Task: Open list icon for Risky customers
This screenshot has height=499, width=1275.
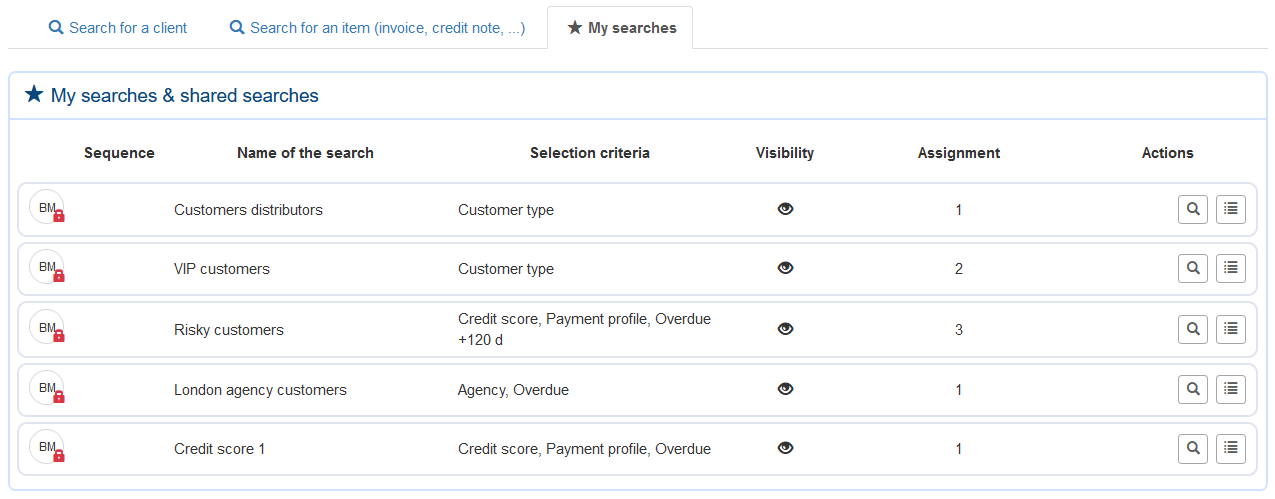Action: click(x=1230, y=328)
